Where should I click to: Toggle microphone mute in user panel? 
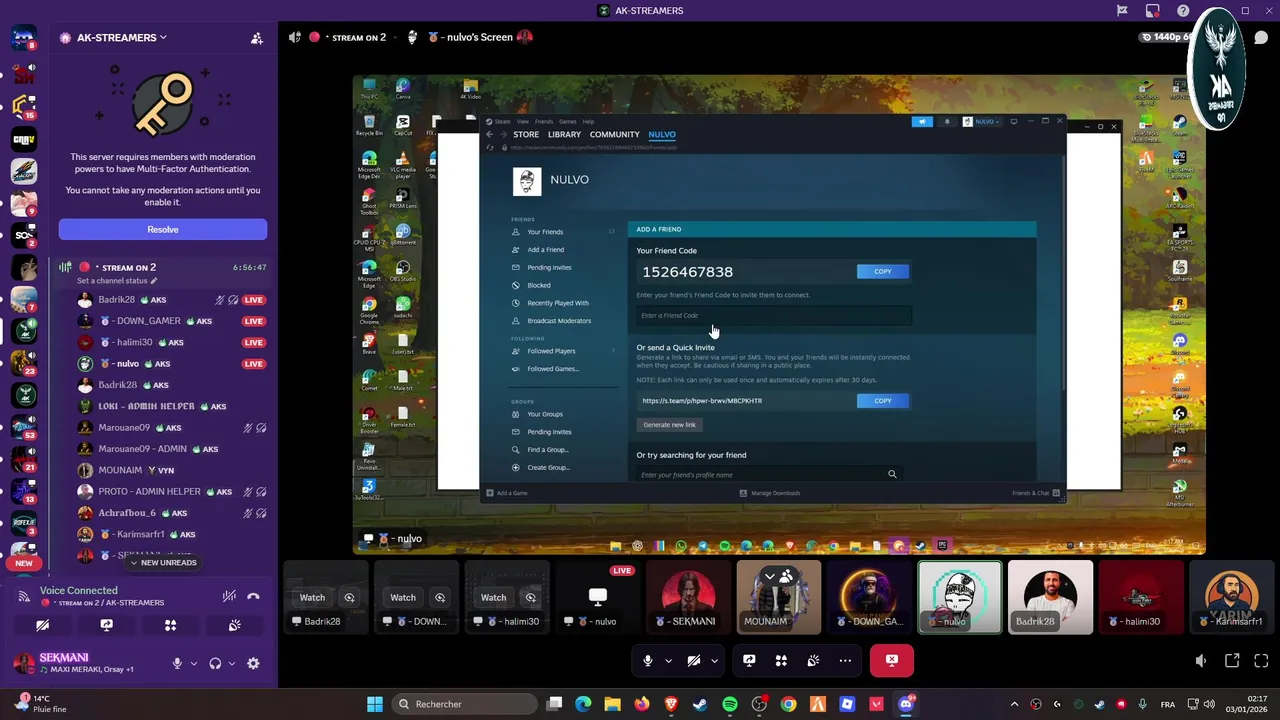[x=177, y=663]
